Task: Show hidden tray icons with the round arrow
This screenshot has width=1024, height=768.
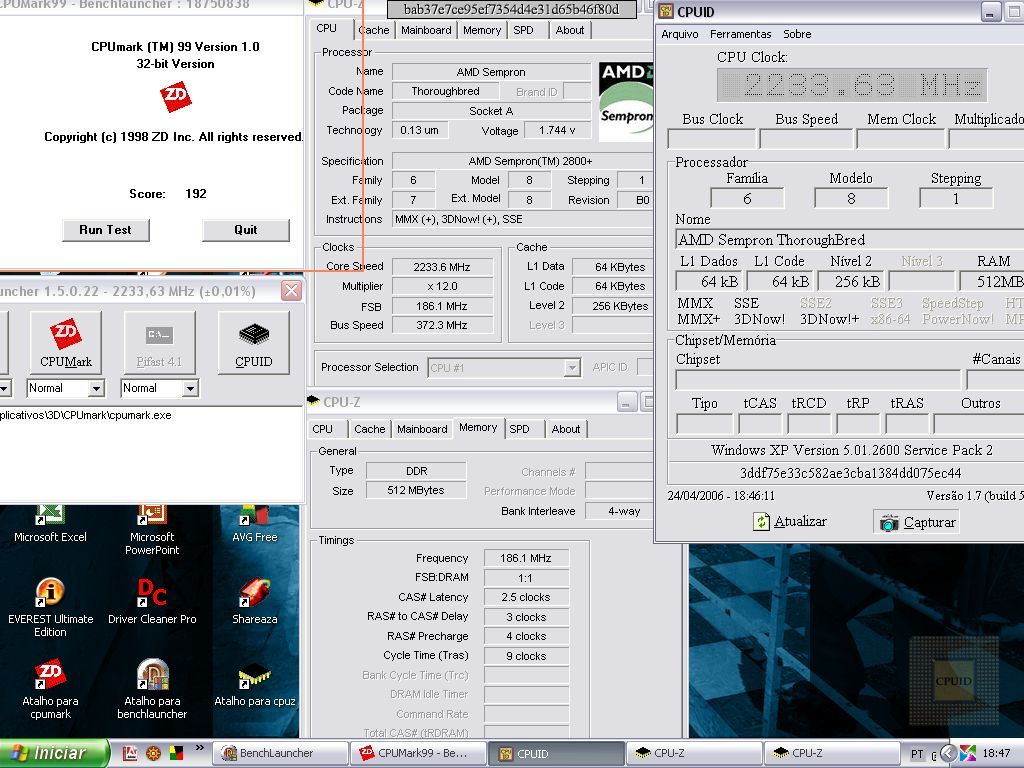Action: 948,754
